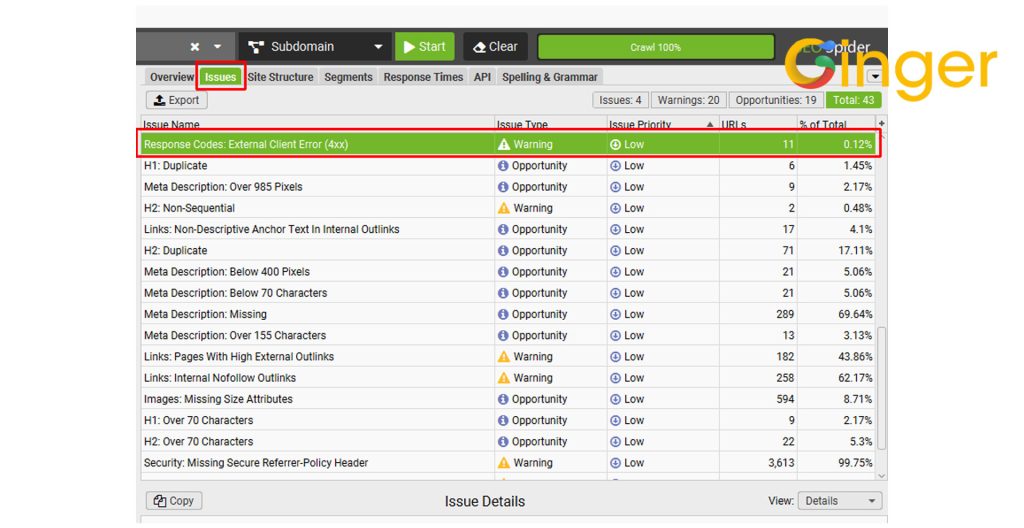
Task: Click the Export button
Action: (176, 100)
